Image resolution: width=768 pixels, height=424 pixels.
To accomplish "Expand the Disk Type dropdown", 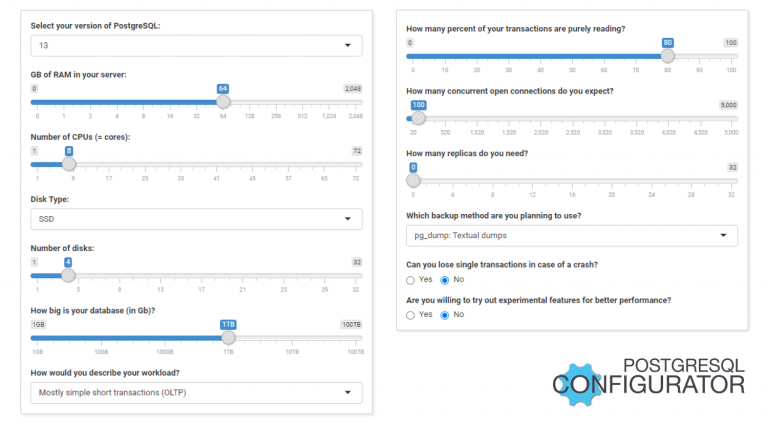I will click(x=196, y=219).
